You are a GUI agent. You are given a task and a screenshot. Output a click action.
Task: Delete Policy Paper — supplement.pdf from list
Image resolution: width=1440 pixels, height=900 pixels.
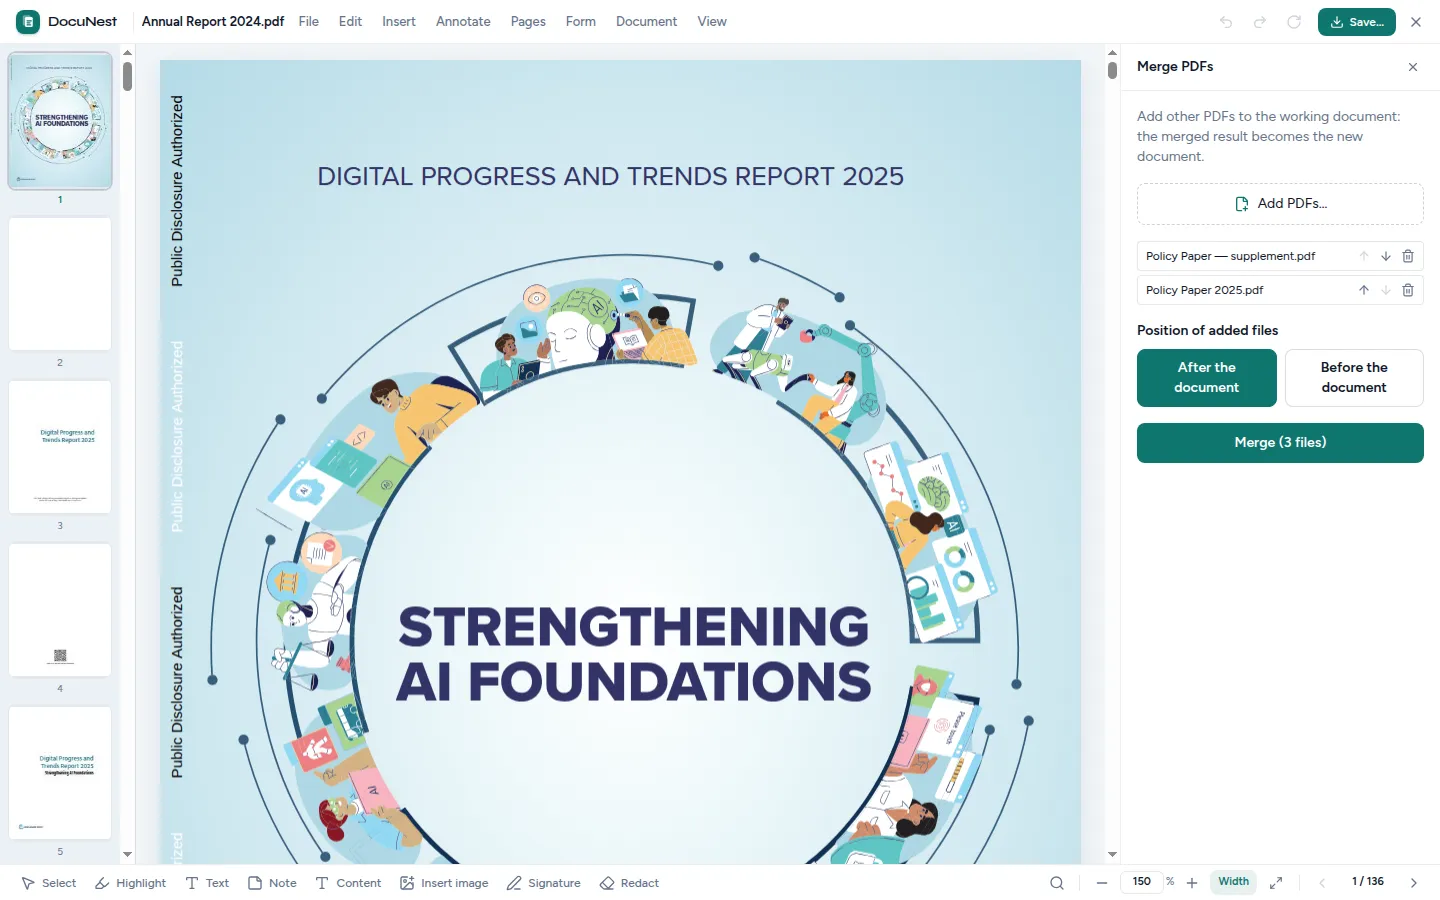[x=1408, y=256]
